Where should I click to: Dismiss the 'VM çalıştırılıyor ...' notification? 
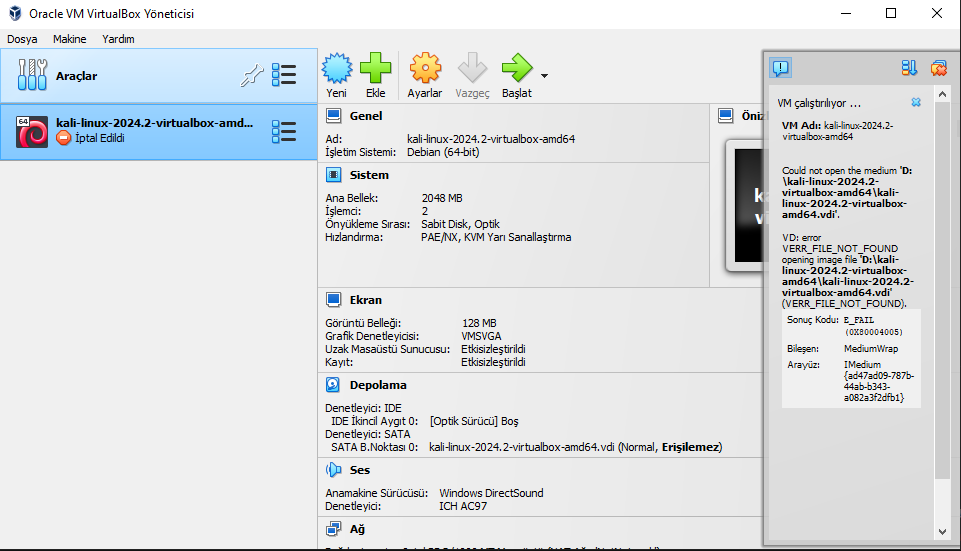coord(916,102)
